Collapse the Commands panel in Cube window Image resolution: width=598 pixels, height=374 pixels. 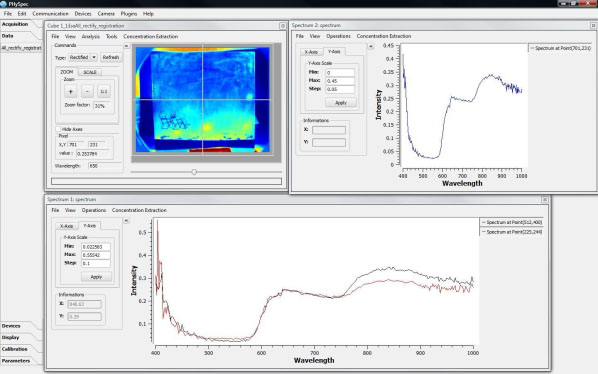(126, 46)
